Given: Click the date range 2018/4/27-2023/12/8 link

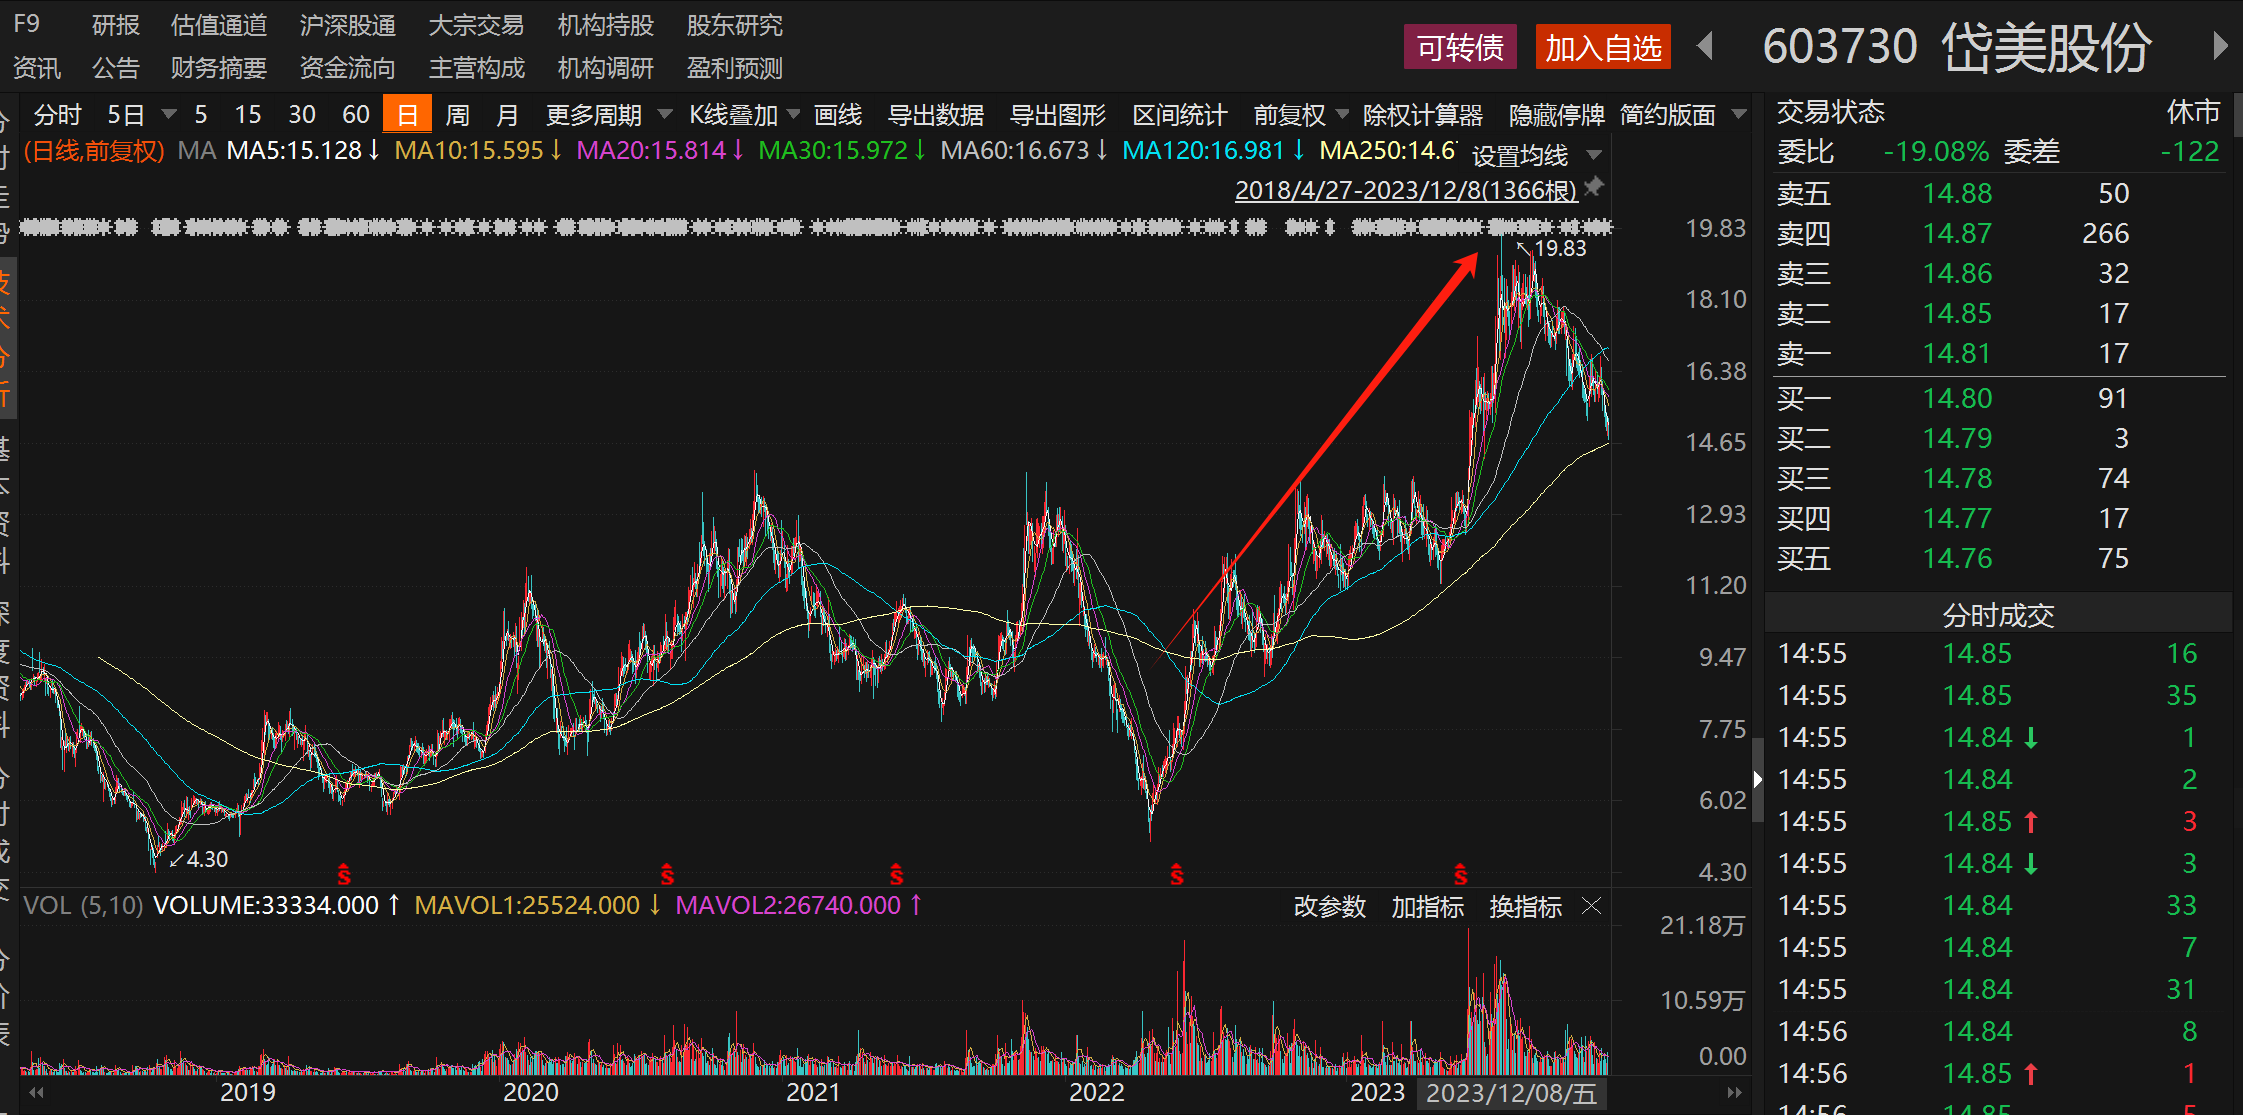Looking at the screenshot, I should tap(1405, 190).
